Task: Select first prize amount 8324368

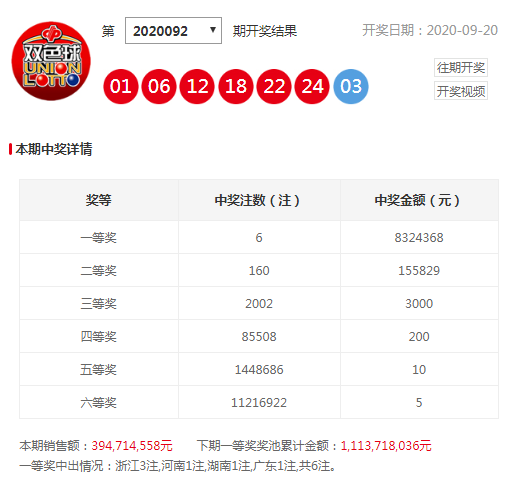Action: pos(419,238)
